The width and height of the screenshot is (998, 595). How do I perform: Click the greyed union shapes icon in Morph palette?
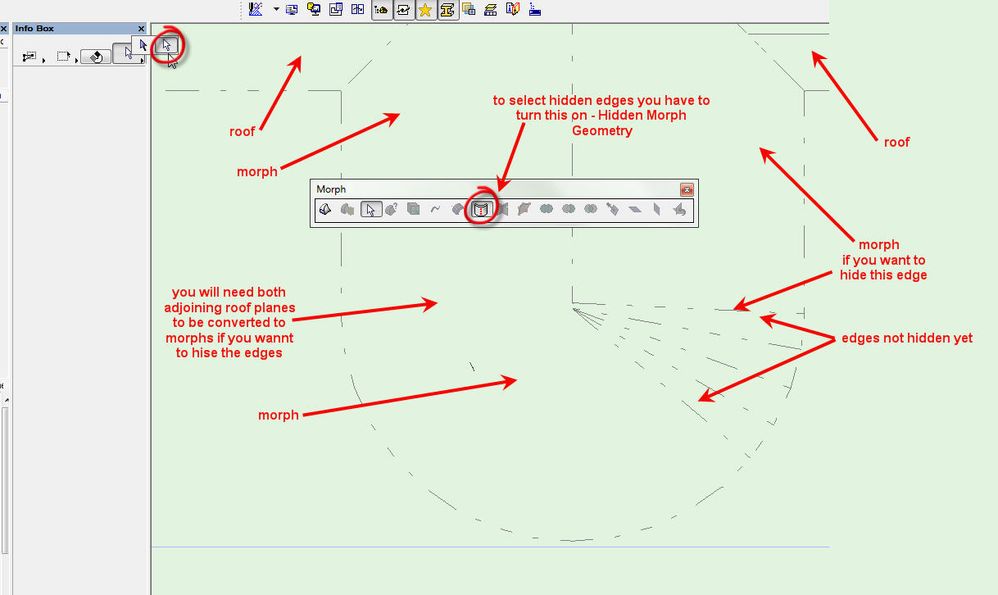click(x=348, y=209)
